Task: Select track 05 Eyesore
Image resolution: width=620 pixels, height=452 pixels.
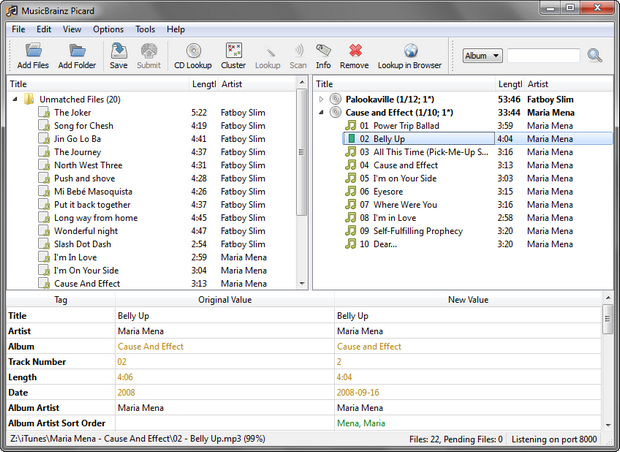Action: 389,191
